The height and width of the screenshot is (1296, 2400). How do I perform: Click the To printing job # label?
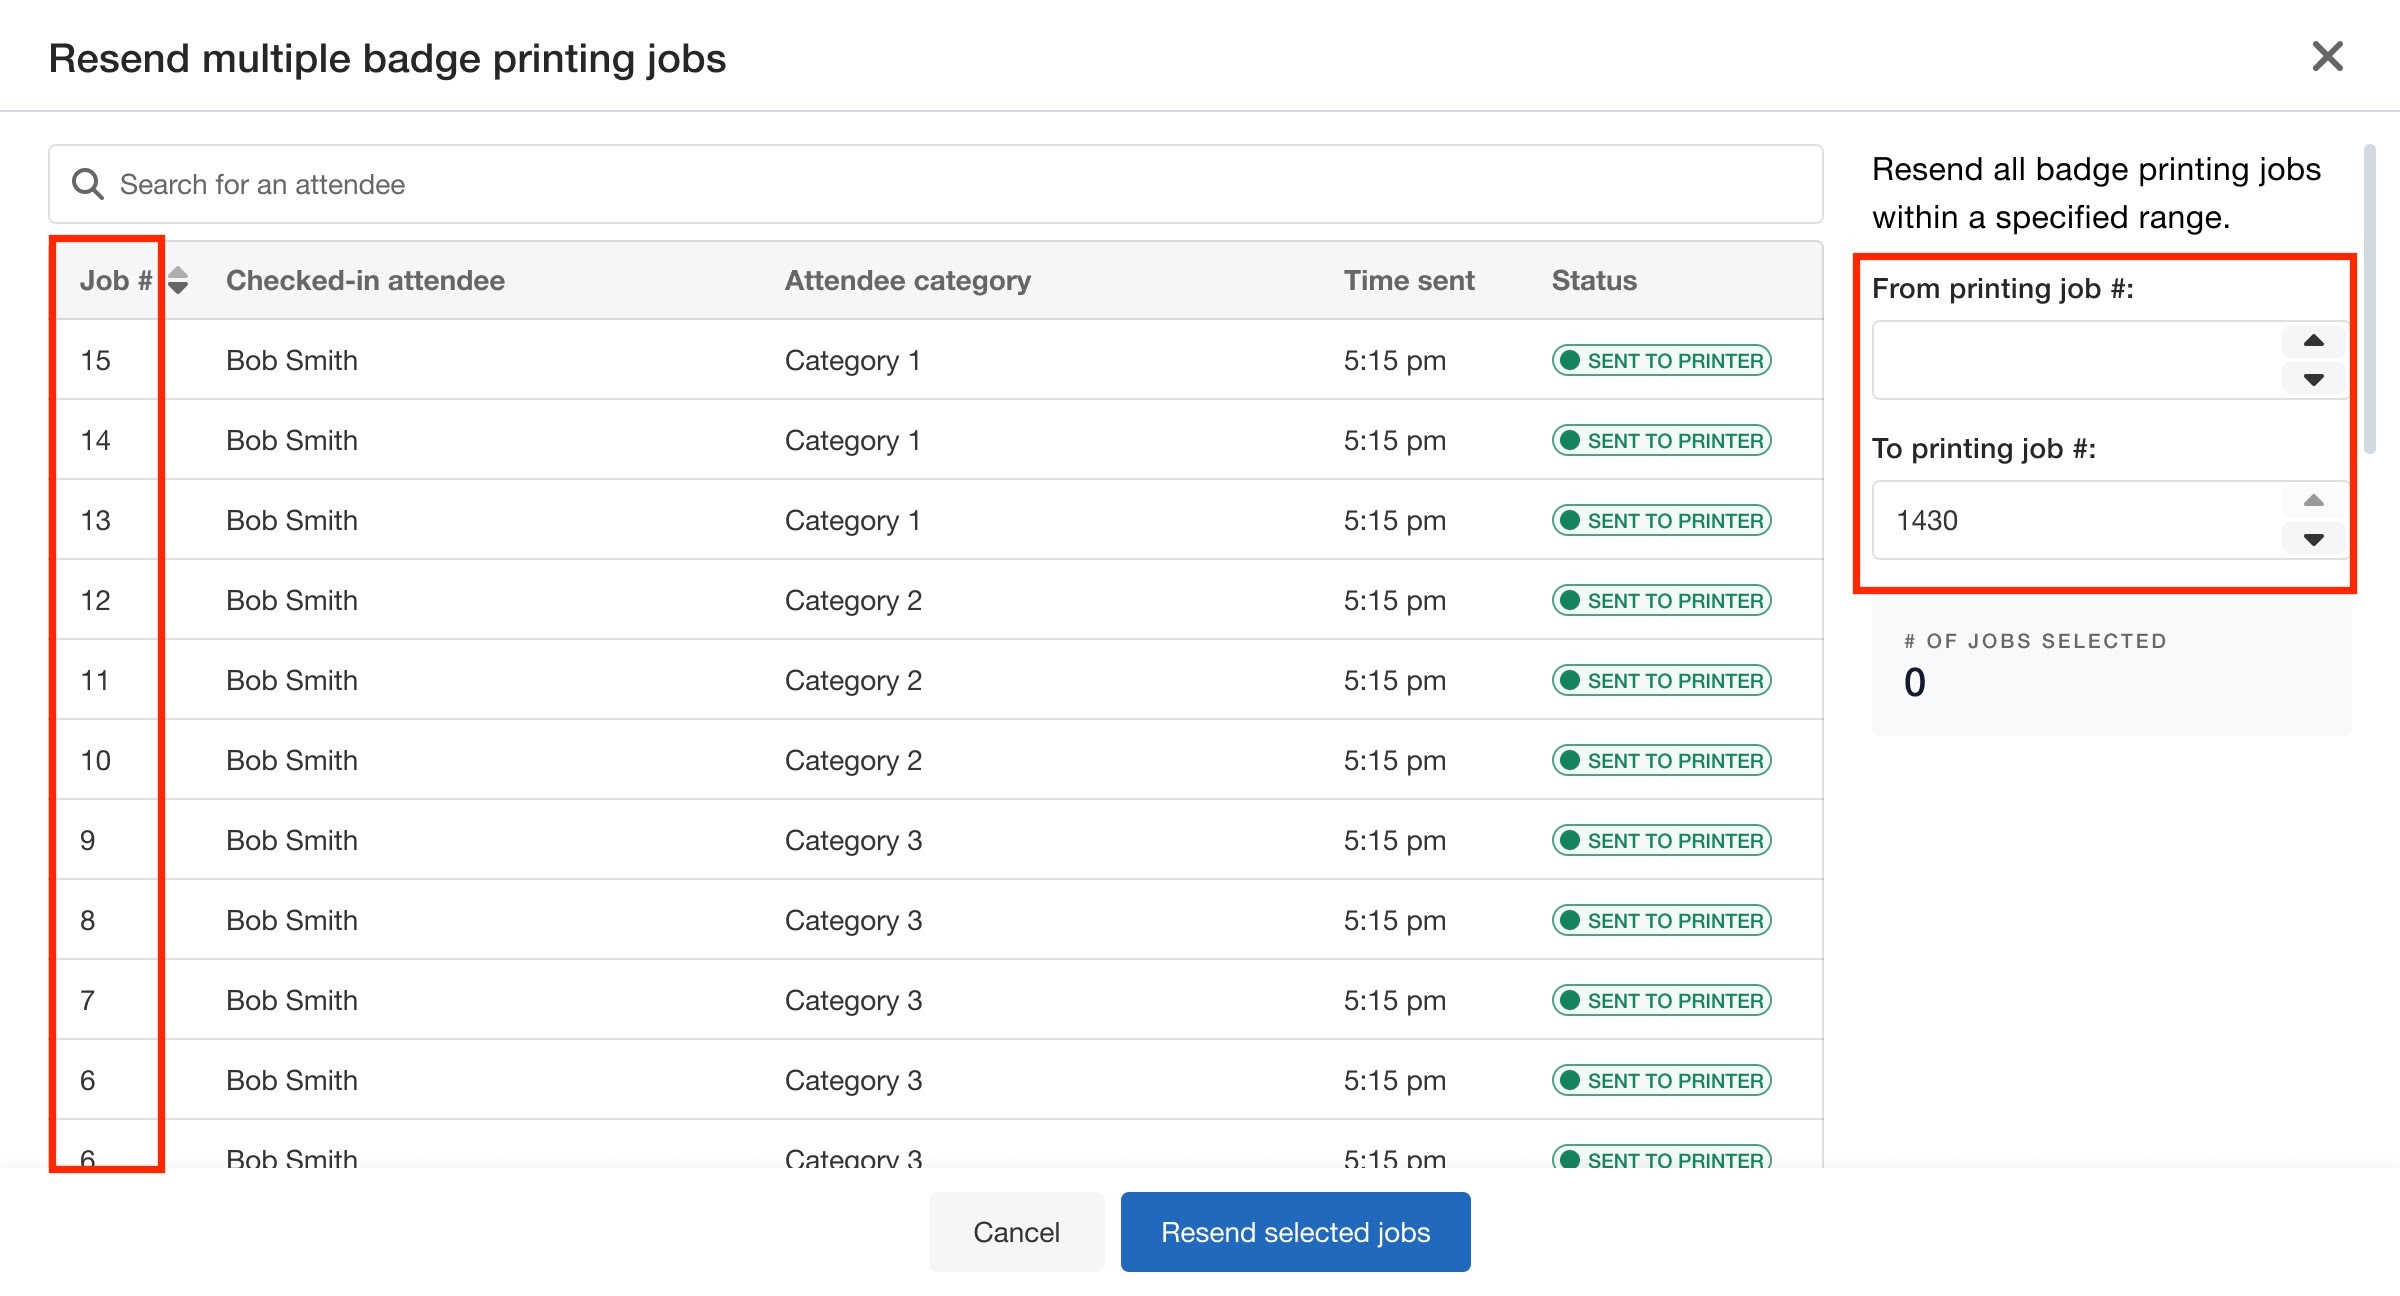[x=1984, y=449]
